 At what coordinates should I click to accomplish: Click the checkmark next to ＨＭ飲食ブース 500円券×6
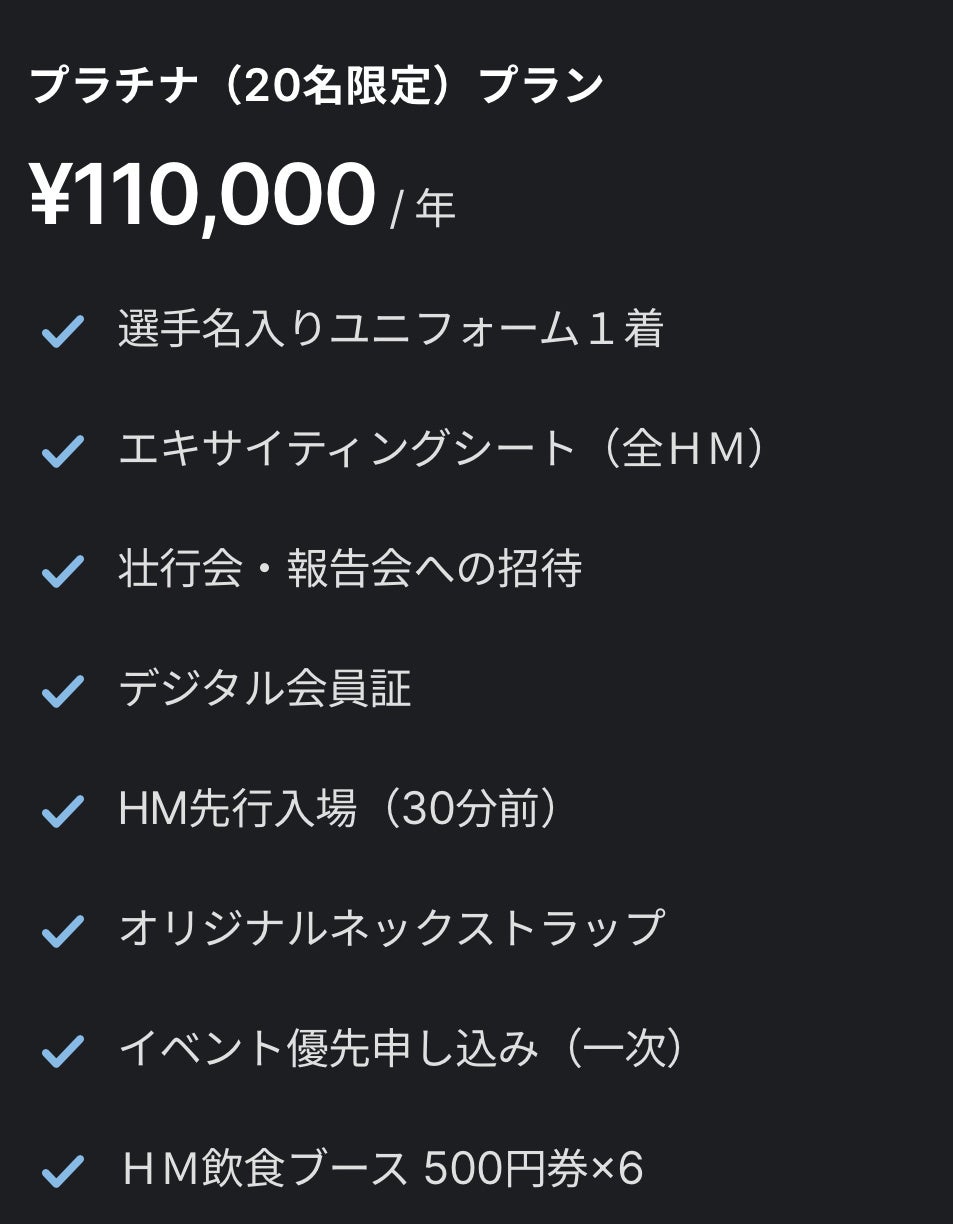(x=62, y=1171)
